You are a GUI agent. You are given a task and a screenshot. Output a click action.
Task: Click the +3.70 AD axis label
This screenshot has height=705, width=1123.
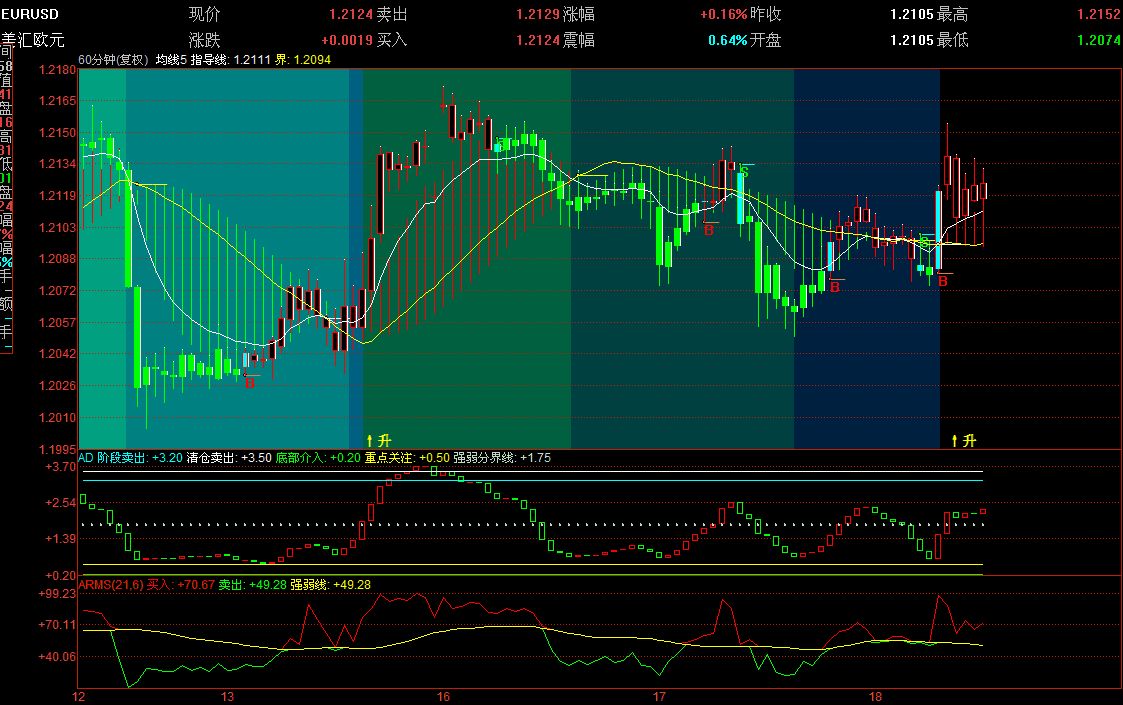(x=60, y=466)
